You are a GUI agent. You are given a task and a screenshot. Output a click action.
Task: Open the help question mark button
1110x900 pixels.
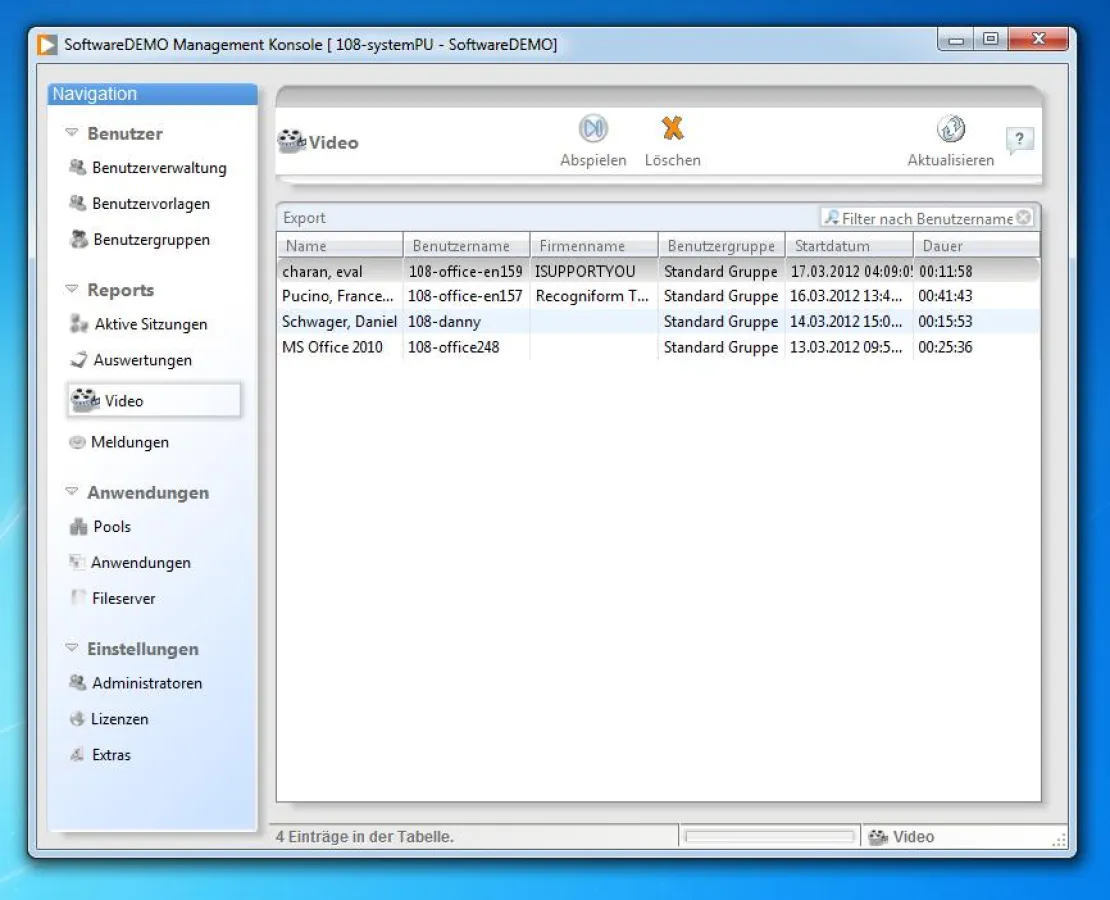1020,140
